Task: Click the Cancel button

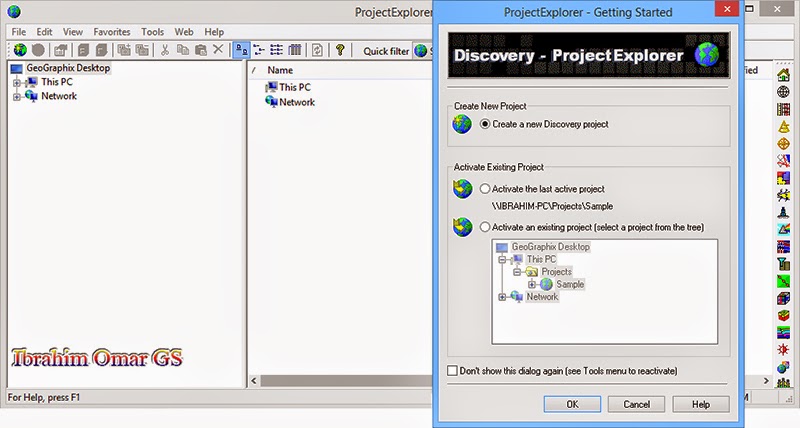Action: 636,404
